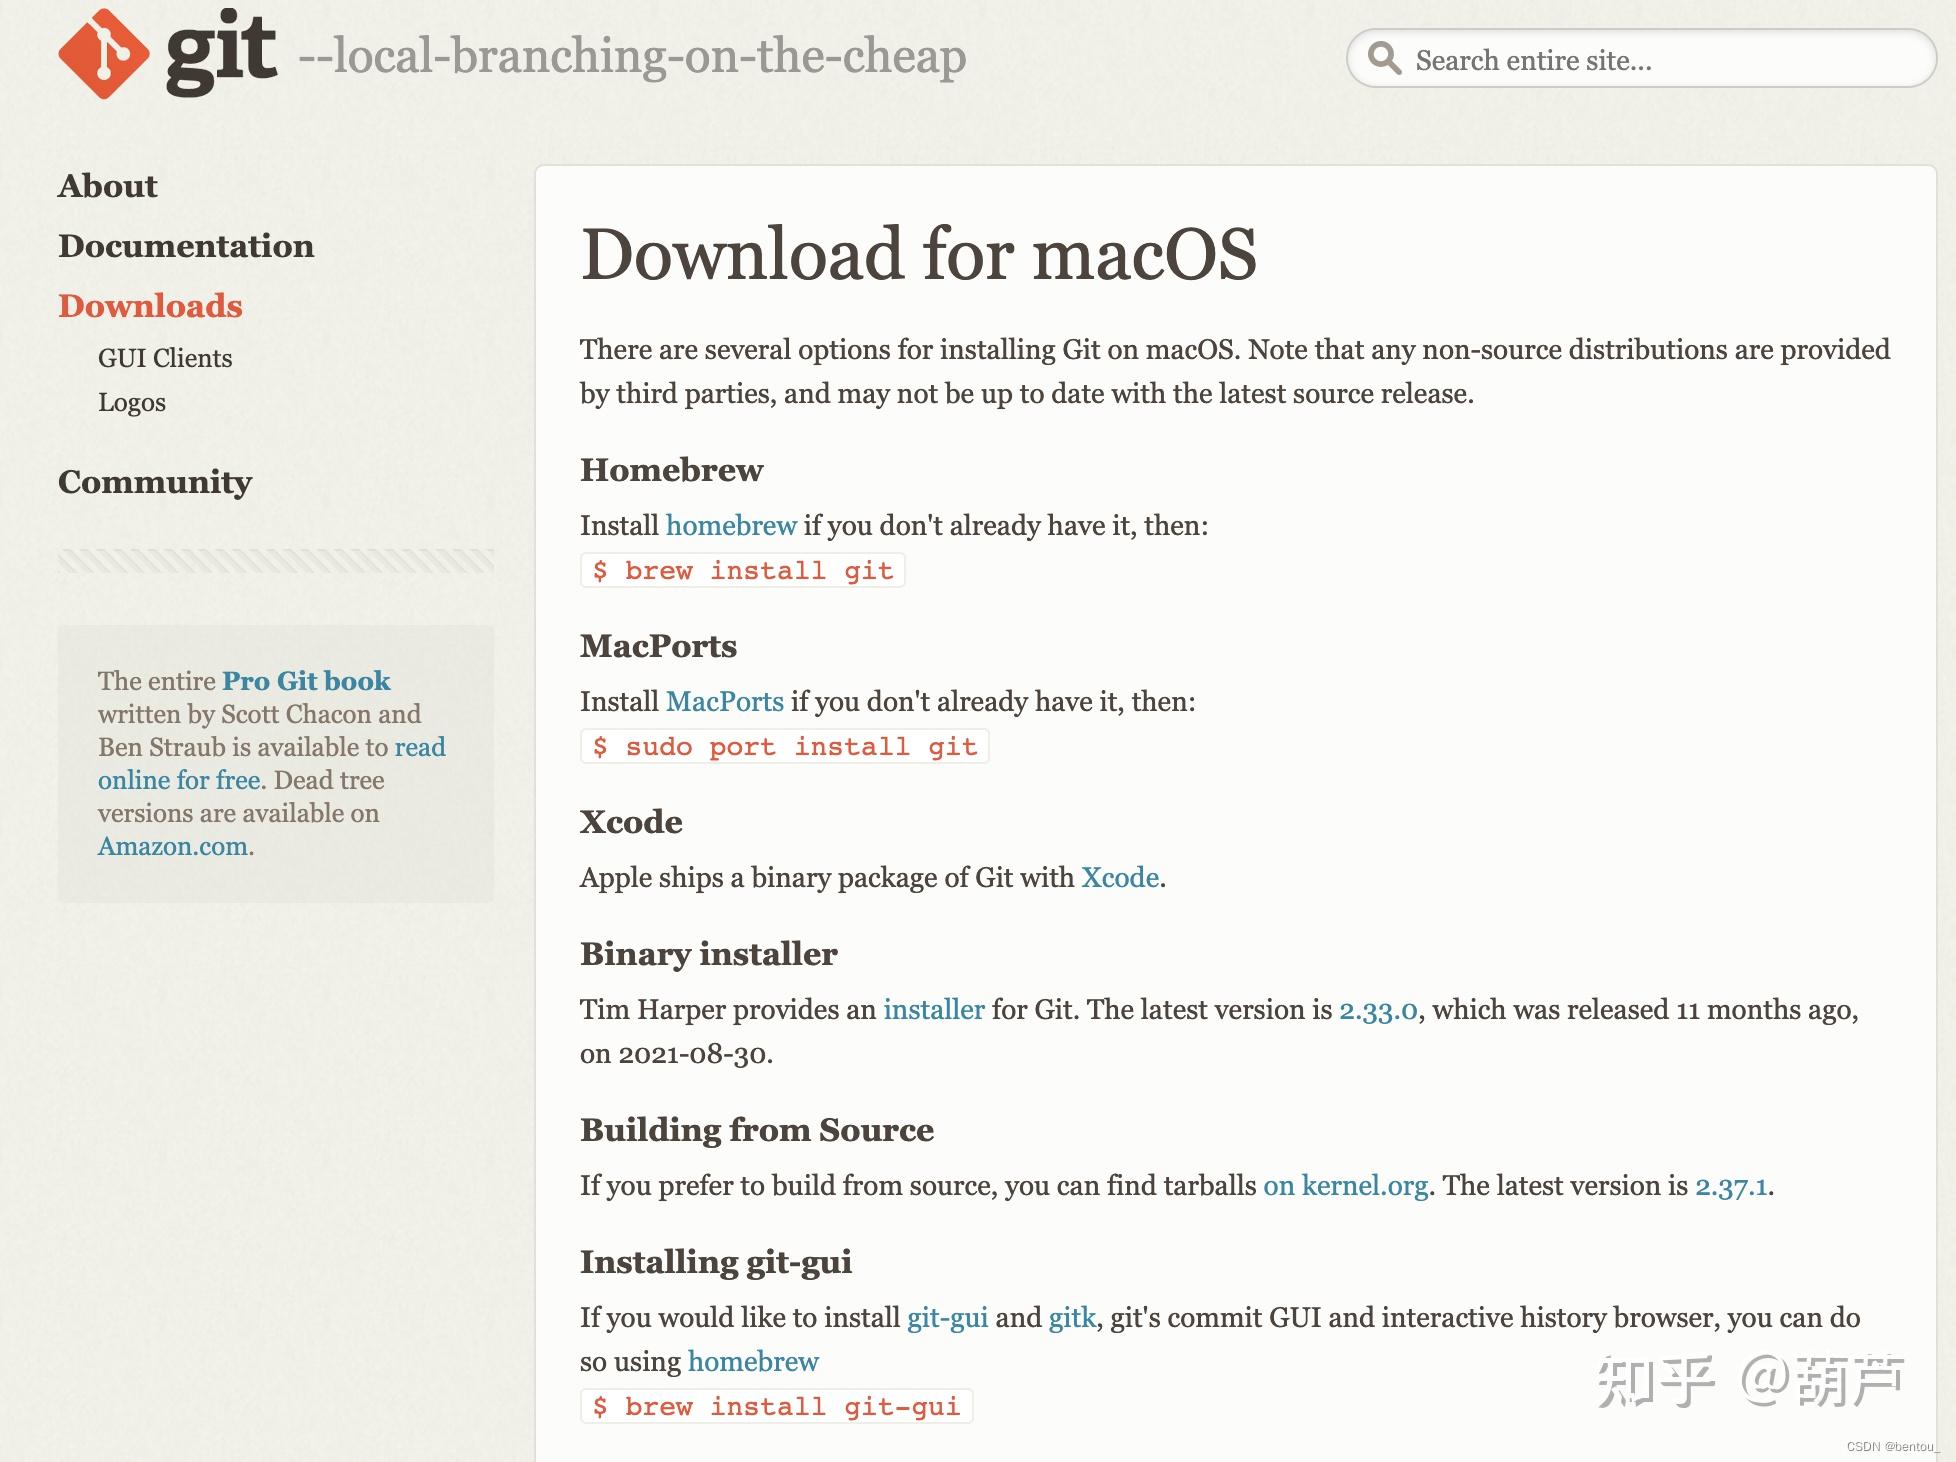Open the GUI Clients page

point(165,358)
